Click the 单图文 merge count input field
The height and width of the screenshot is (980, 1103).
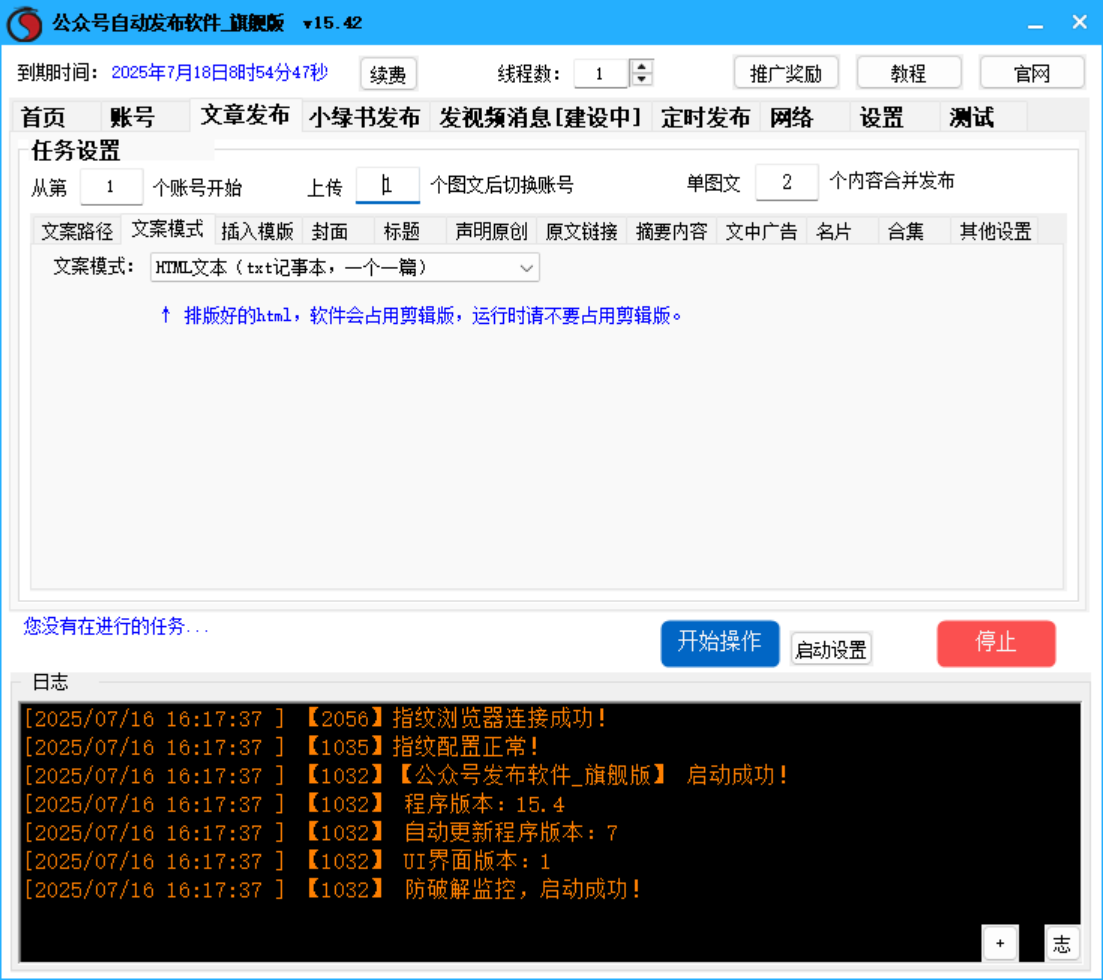coord(786,182)
